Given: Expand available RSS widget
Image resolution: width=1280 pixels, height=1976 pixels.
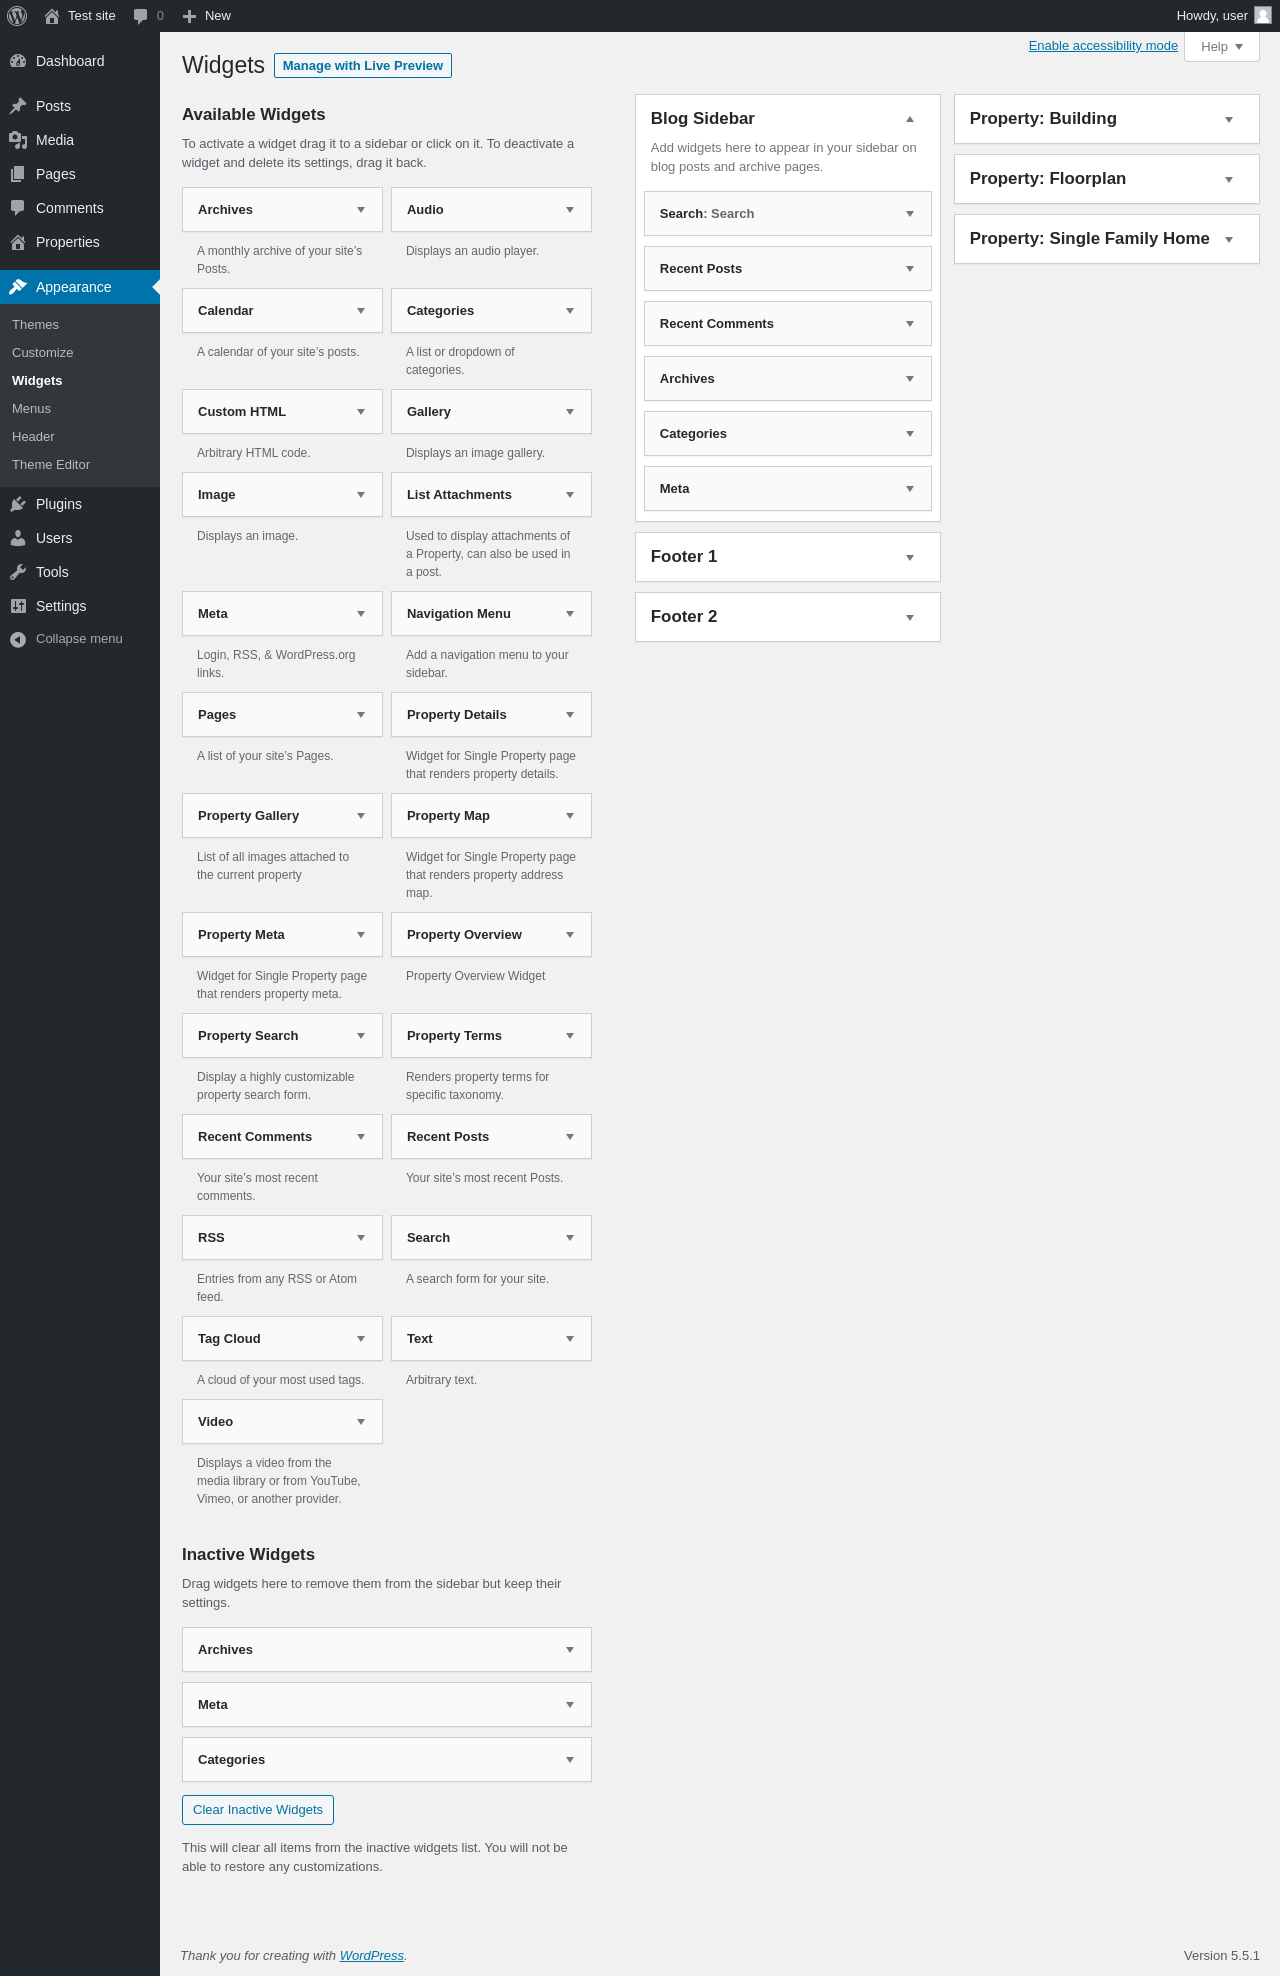Looking at the screenshot, I should pyautogui.click(x=361, y=1238).
